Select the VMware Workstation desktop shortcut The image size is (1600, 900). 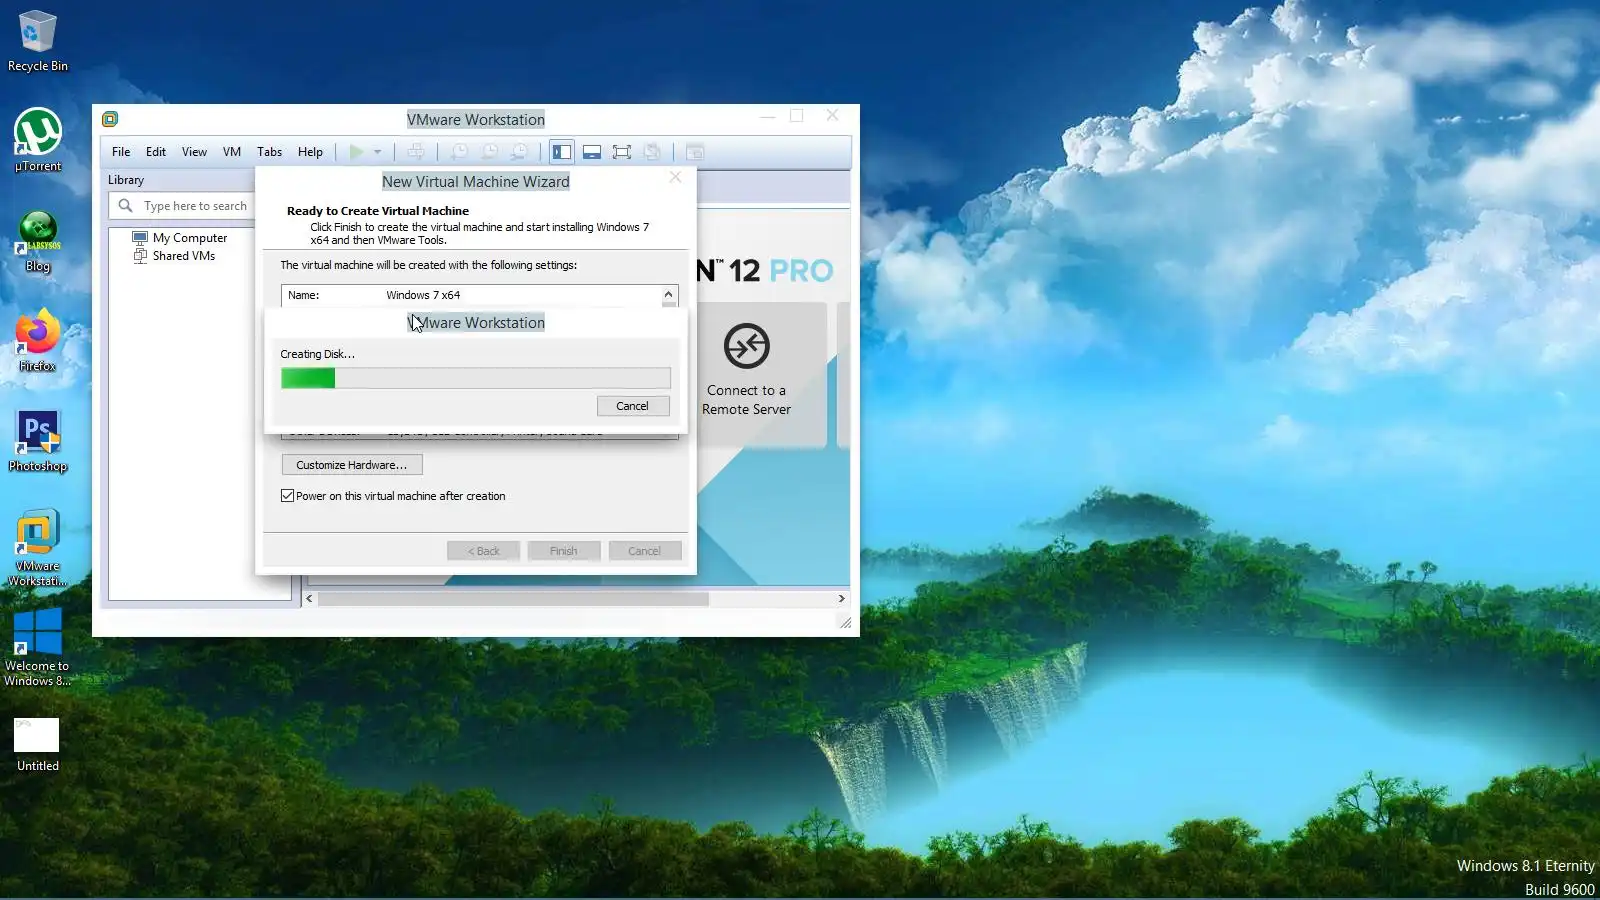click(x=38, y=548)
